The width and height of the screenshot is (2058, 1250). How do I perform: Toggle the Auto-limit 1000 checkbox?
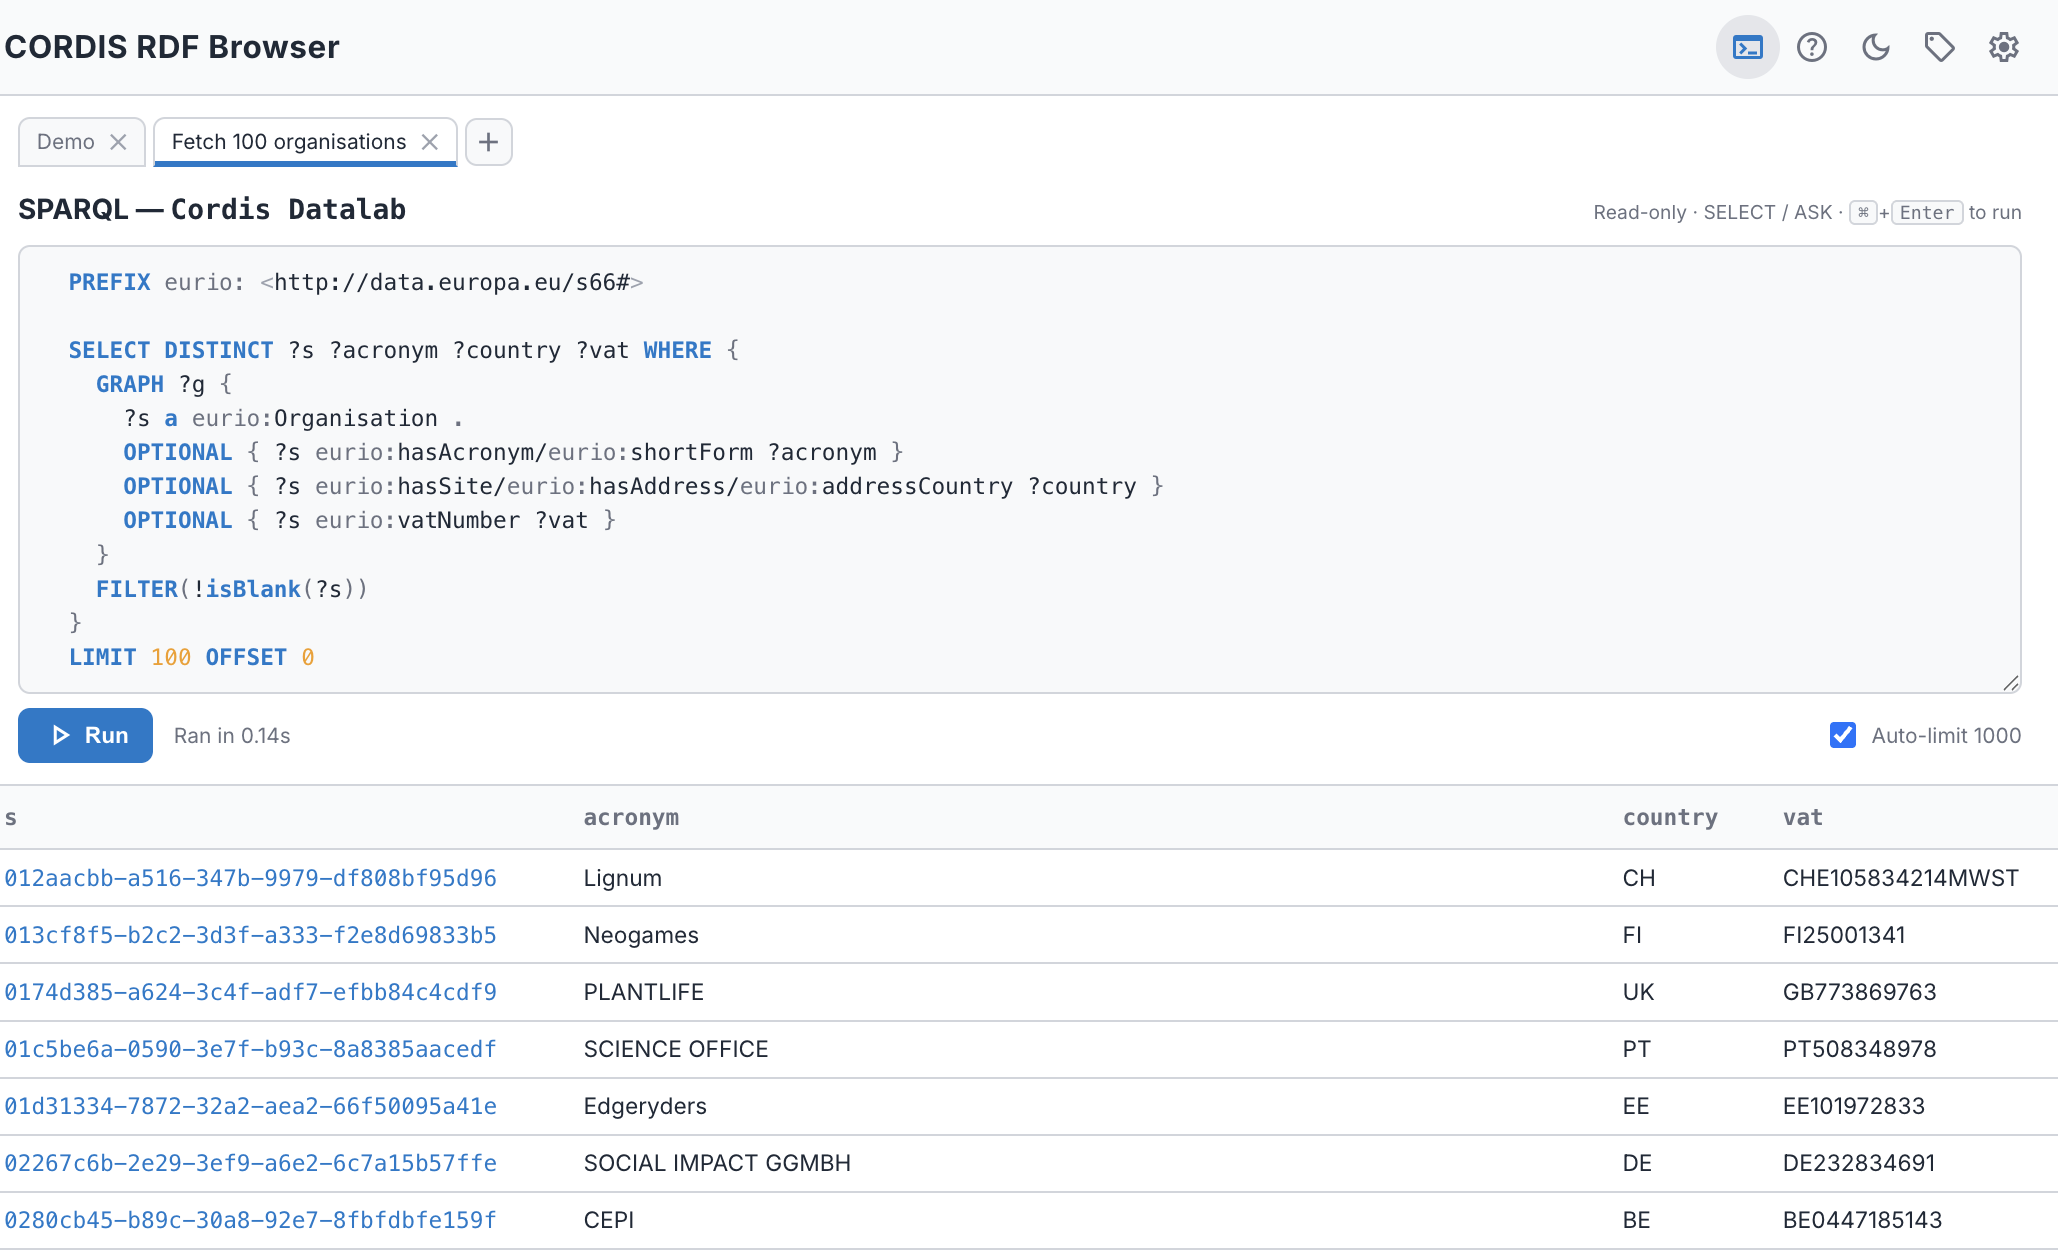point(1842,735)
